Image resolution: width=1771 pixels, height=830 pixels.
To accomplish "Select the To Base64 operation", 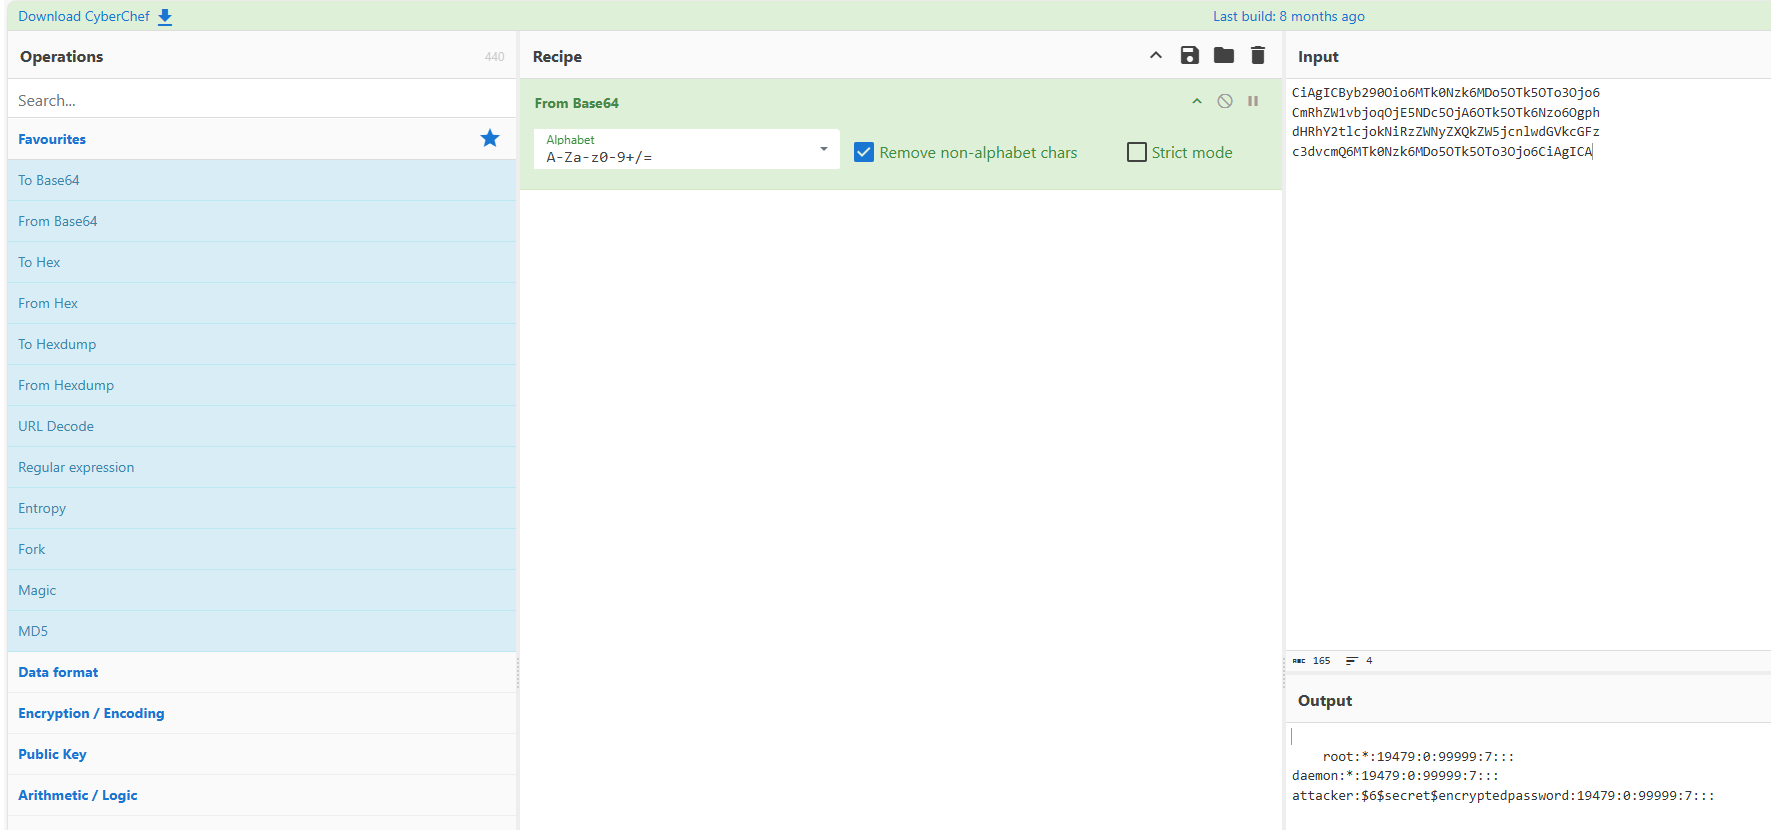I will coord(262,180).
